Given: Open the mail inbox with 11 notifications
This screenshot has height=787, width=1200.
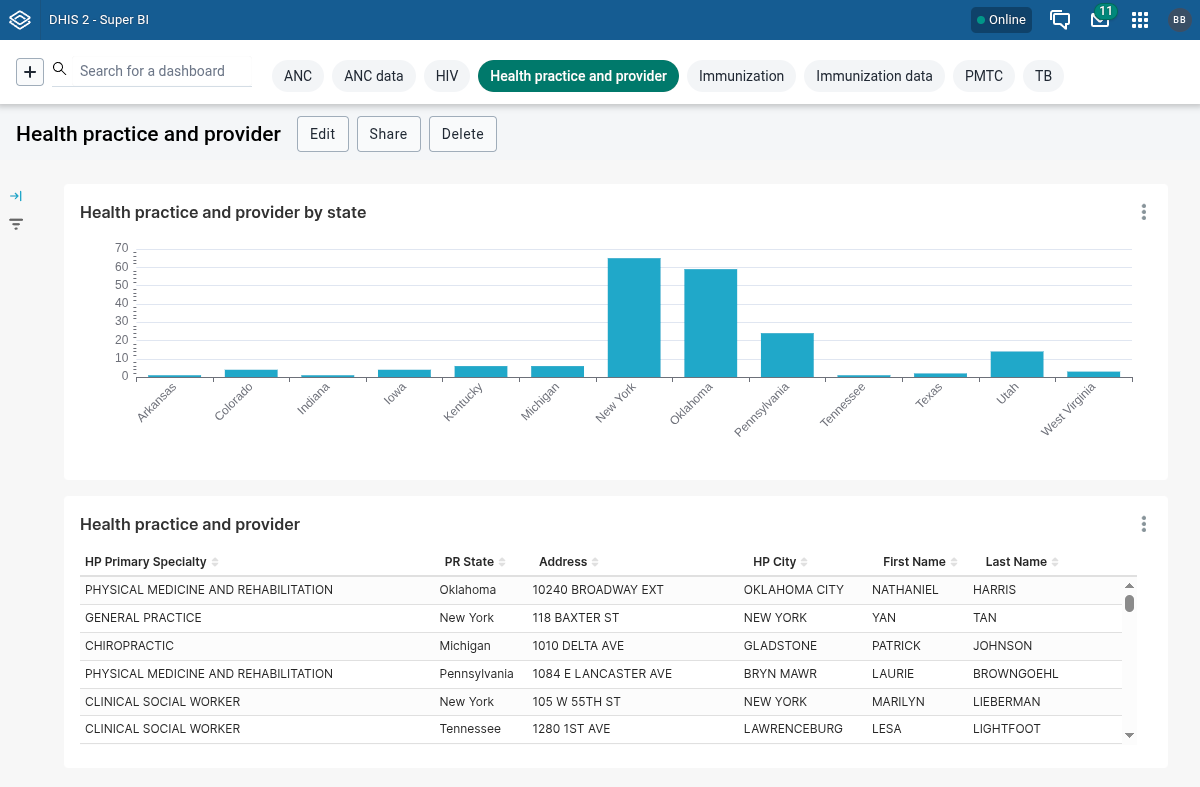Looking at the screenshot, I should (x=1100, y=20).
